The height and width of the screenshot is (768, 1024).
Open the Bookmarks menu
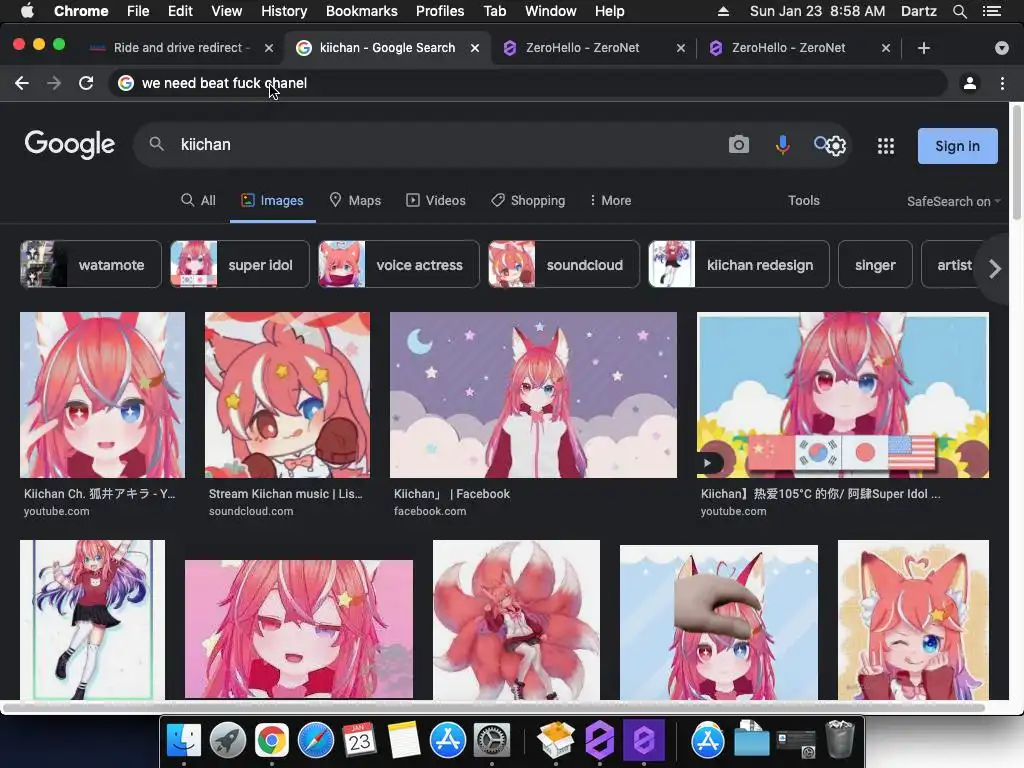tap(361, 11)
